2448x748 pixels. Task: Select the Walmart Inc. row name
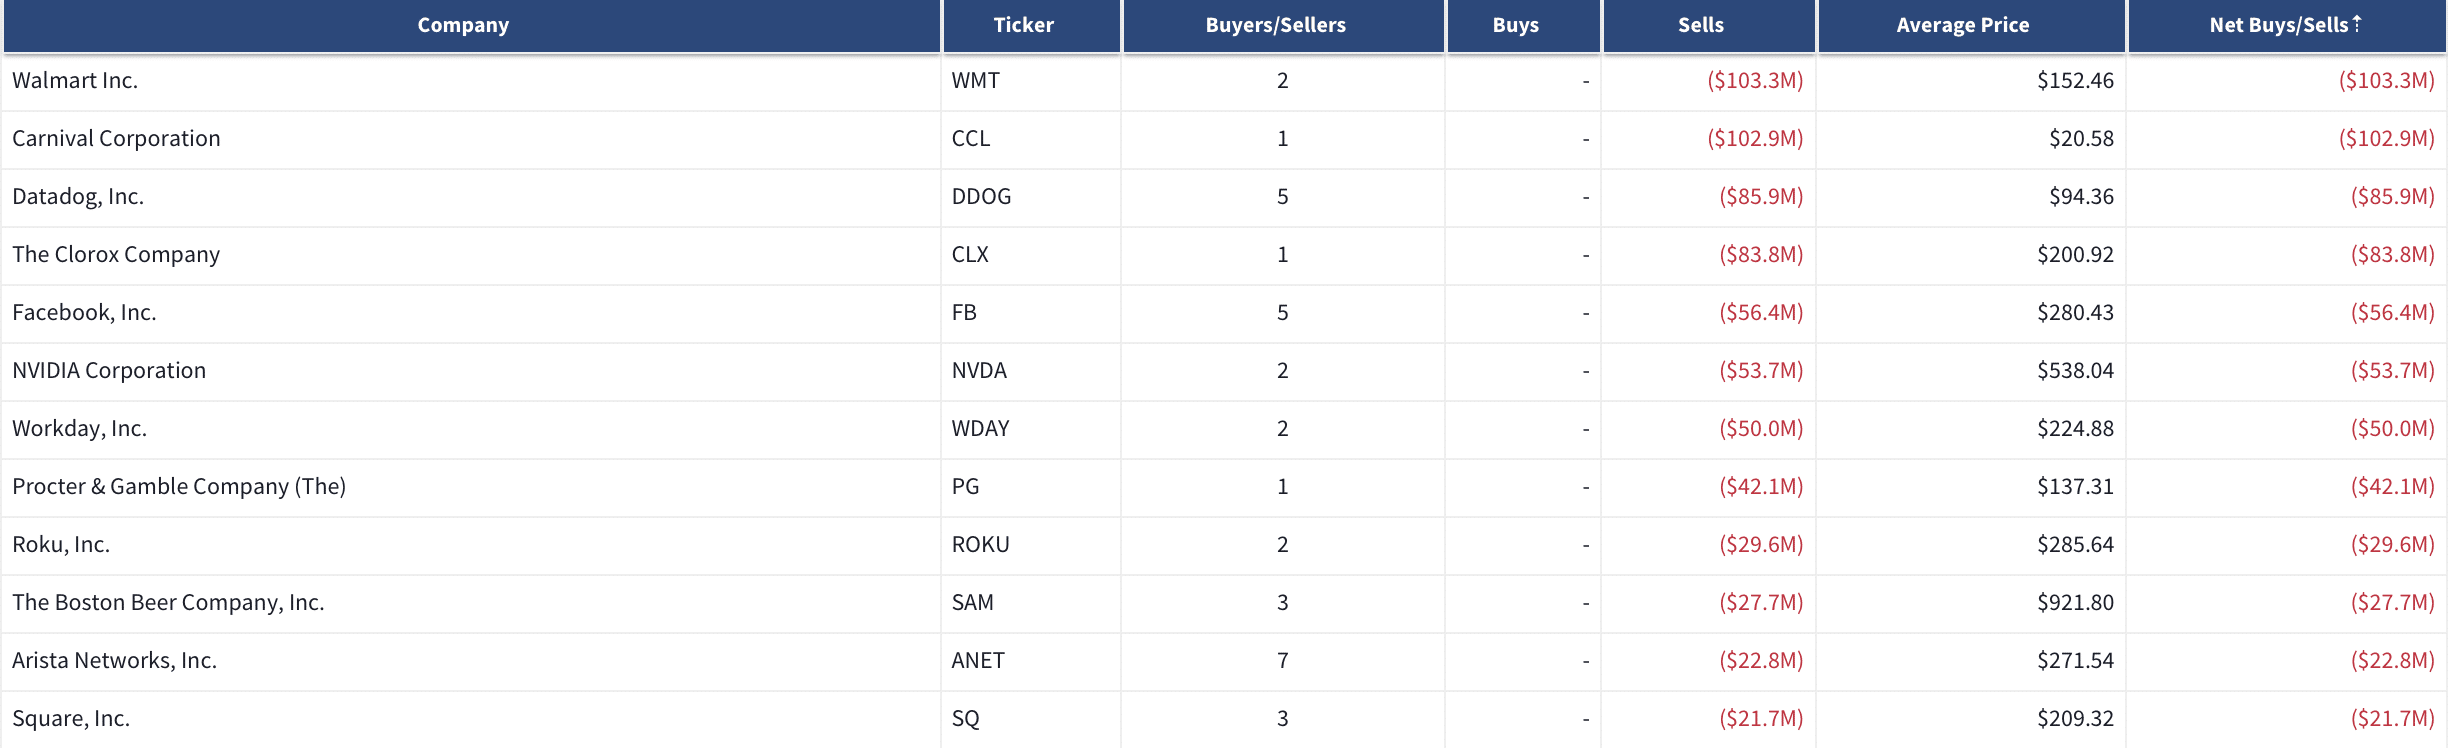(x=75, y=80)
